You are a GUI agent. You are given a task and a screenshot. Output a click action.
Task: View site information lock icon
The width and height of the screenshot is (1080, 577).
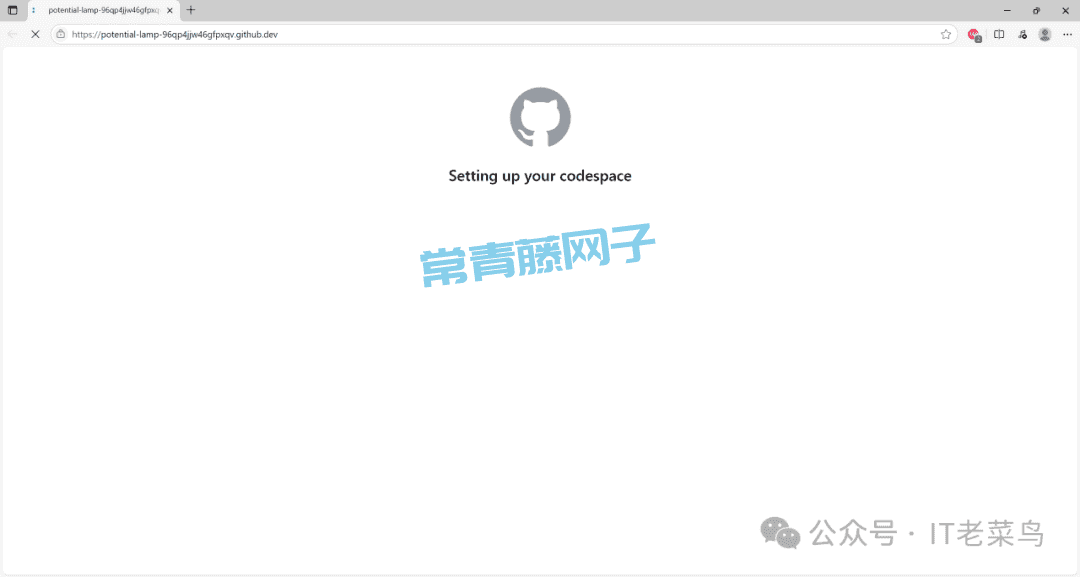pos(61,34)
